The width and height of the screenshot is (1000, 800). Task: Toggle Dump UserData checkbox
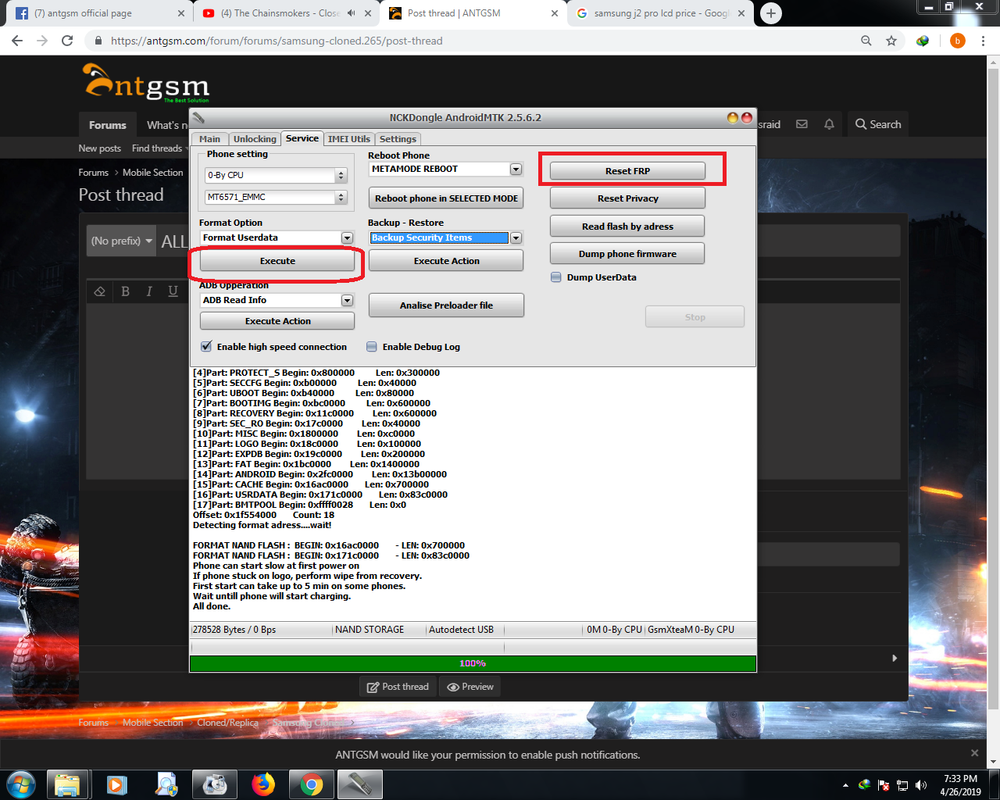[556, 277]
